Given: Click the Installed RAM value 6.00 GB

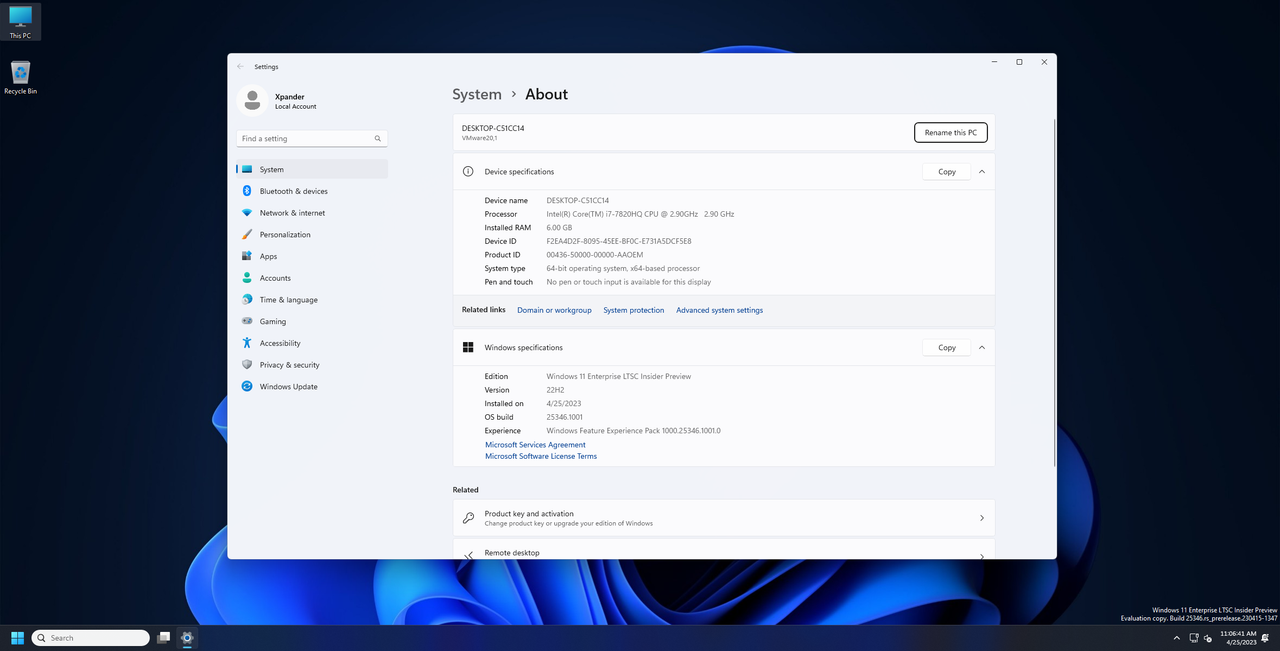Looking at the screenshot, I should coord(560,228).
